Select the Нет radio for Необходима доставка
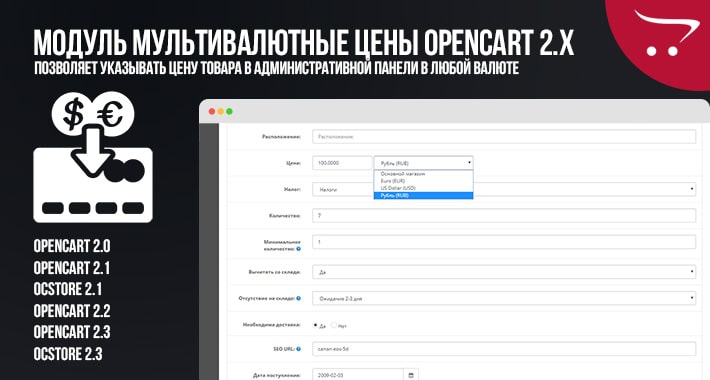Viewport: 710px width, 380px height. point(334,325)
